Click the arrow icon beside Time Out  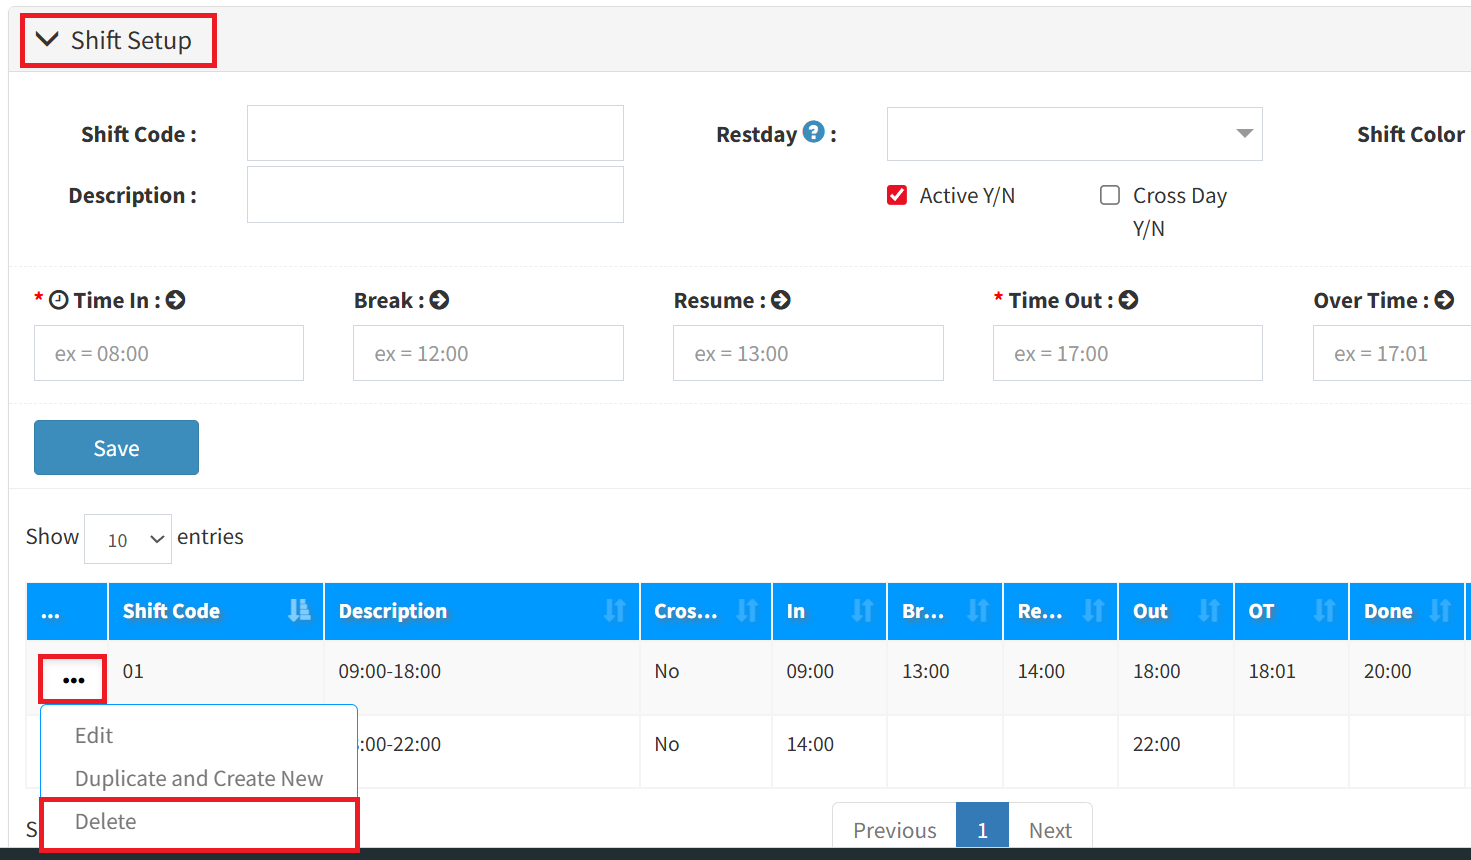tap(1128, 300)
